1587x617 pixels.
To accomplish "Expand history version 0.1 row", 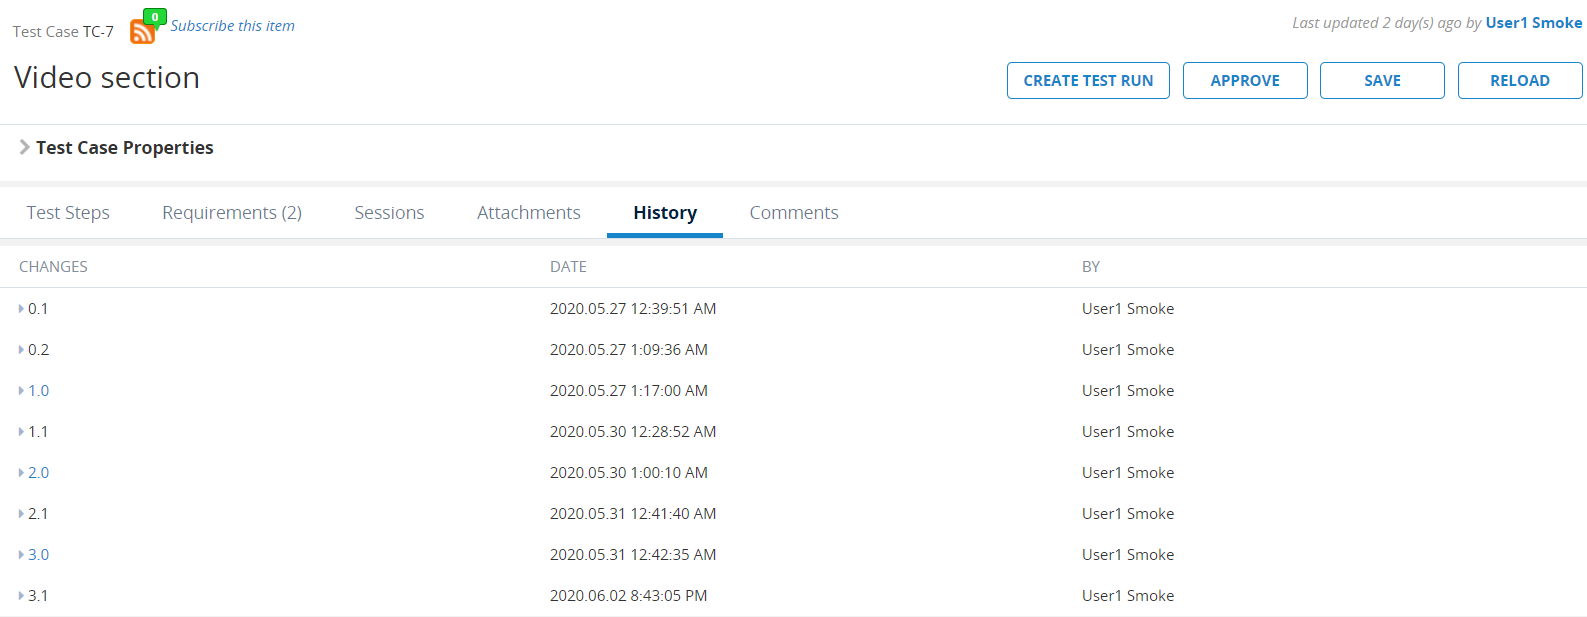I will coord(22,309).
